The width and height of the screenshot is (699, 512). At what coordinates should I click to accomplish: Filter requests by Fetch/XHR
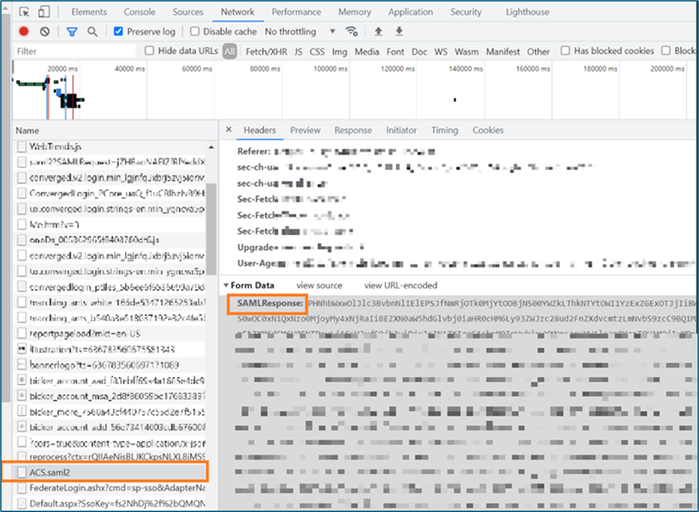click(x=267, y=52)
